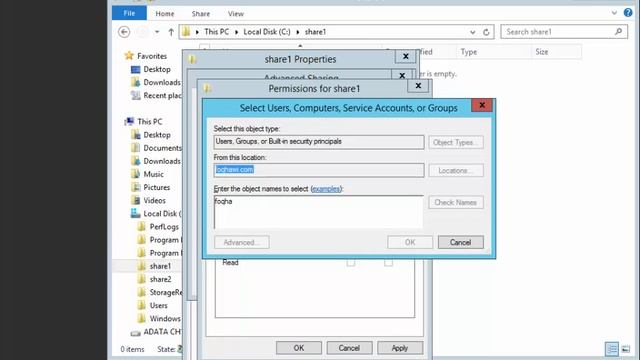Open the File ribbon tab
640x360 pixels.
[129, 13]
